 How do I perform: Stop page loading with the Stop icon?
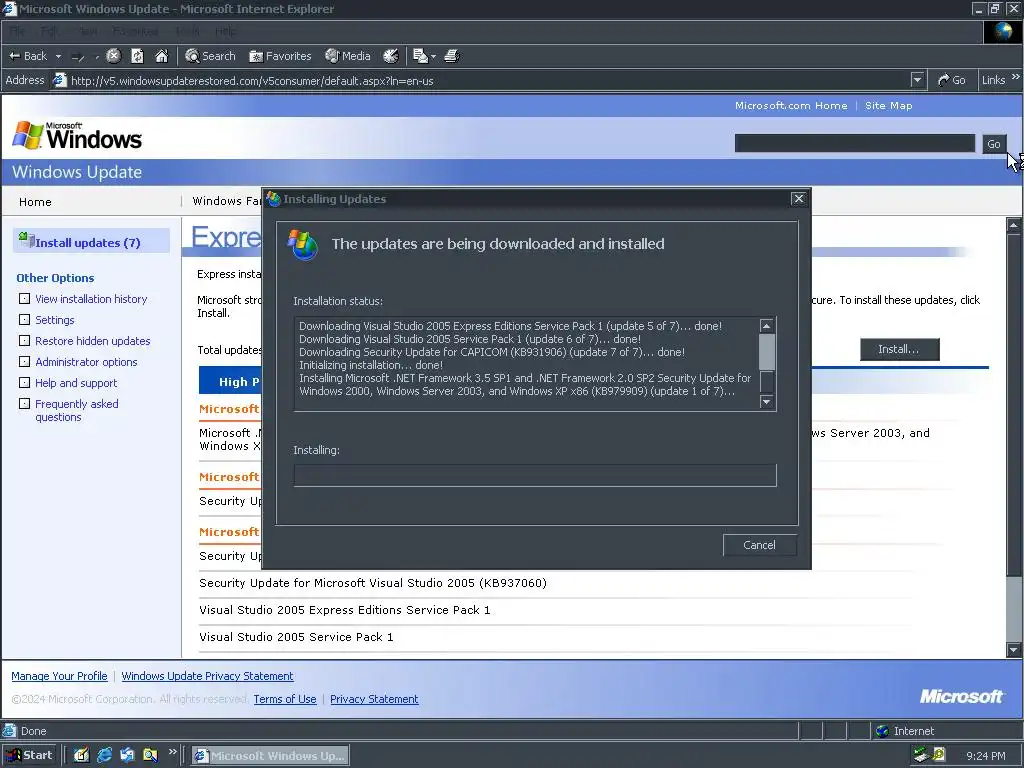pos(114,56)
